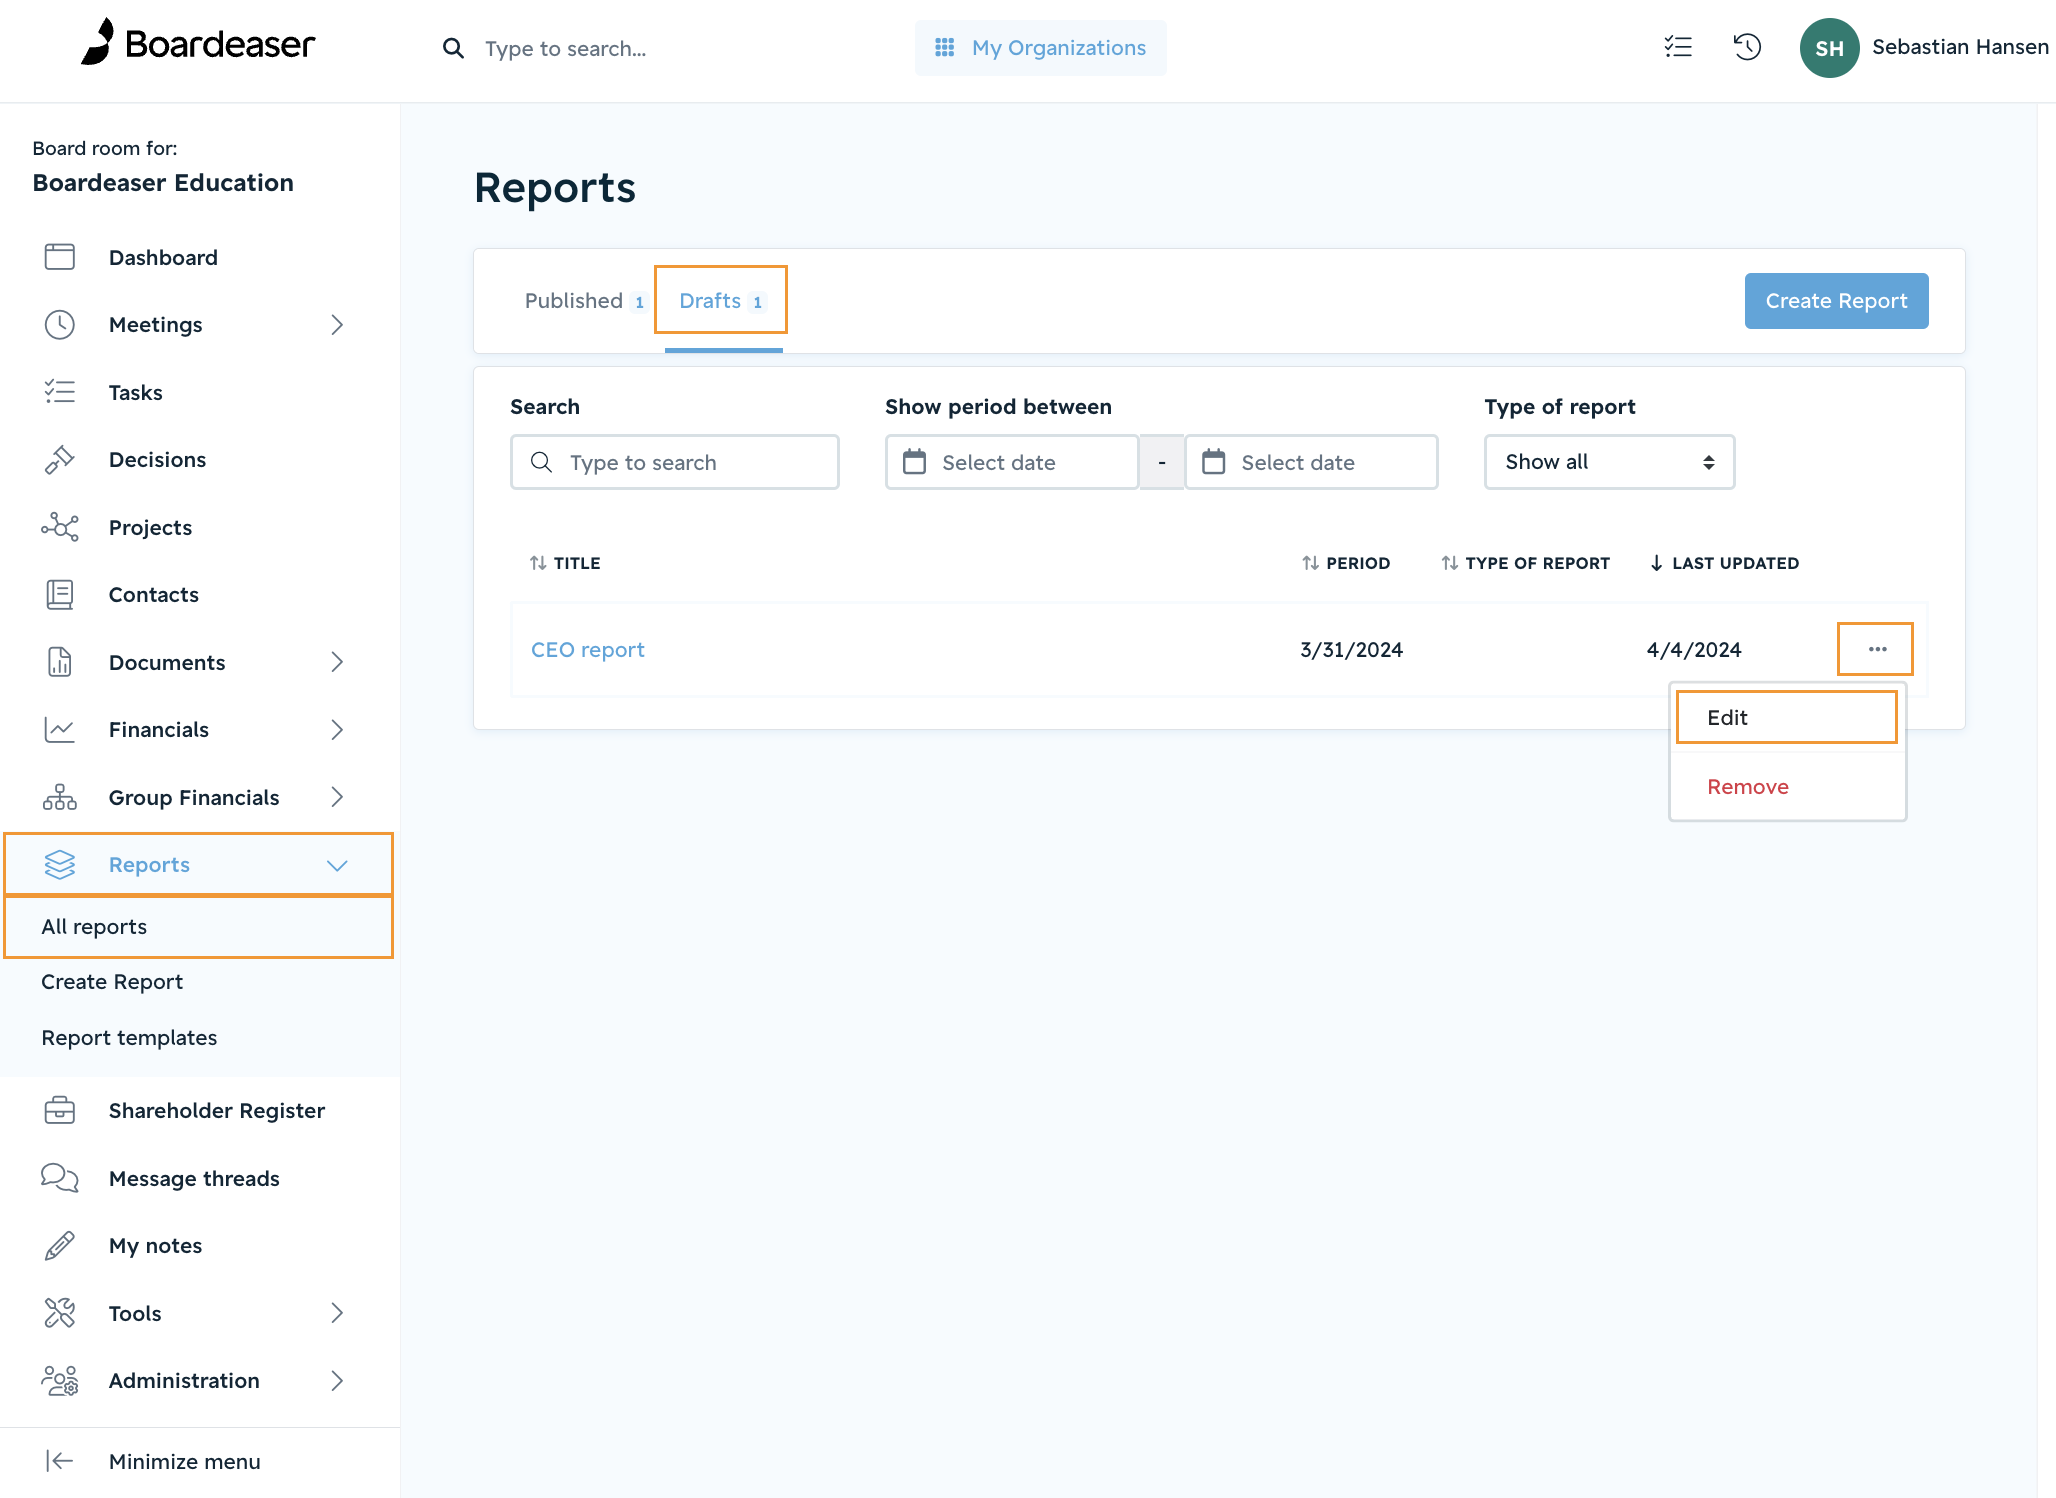Open the task checklist icon in header

coord(1678,47)
